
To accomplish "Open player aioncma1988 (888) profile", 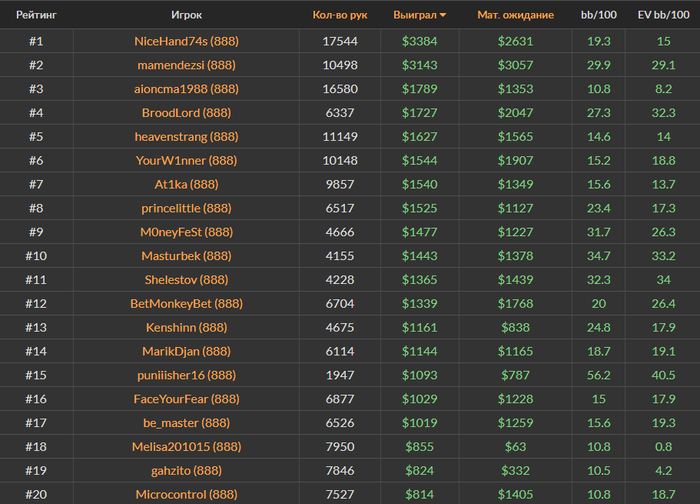I will click(187, 89).
